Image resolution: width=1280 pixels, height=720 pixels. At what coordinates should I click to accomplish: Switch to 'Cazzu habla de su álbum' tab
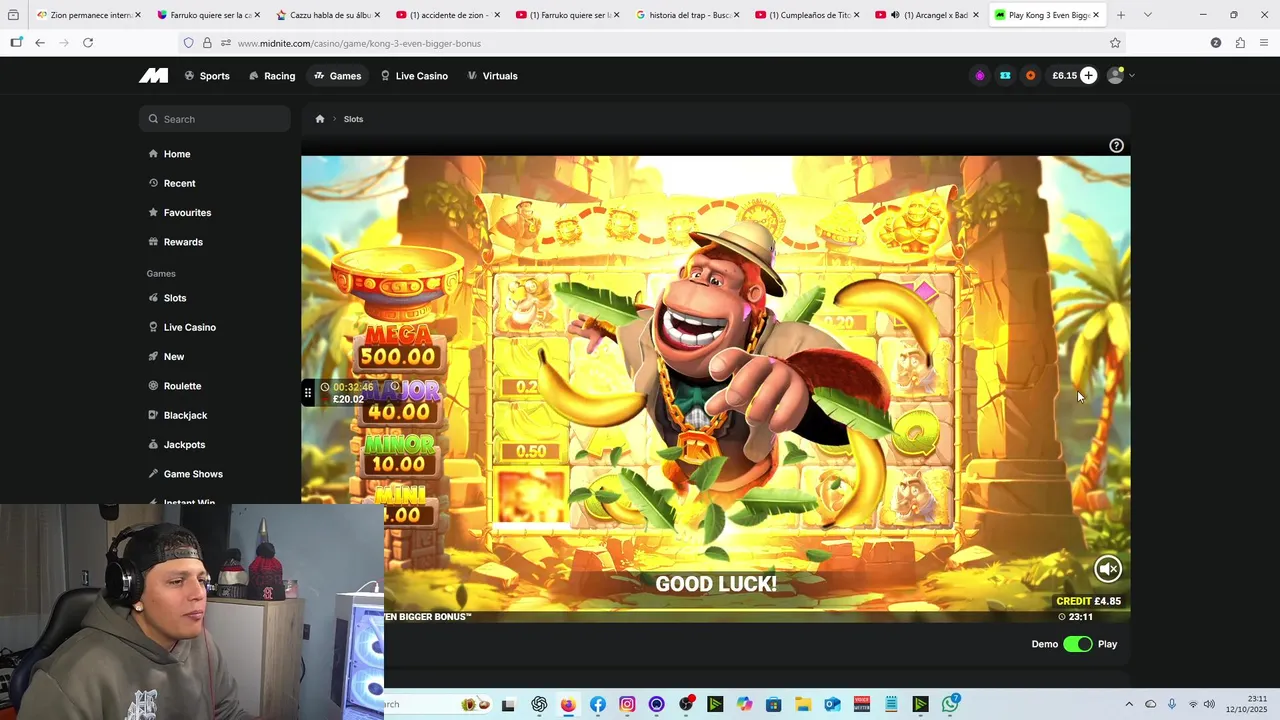(x=327, y=15)
